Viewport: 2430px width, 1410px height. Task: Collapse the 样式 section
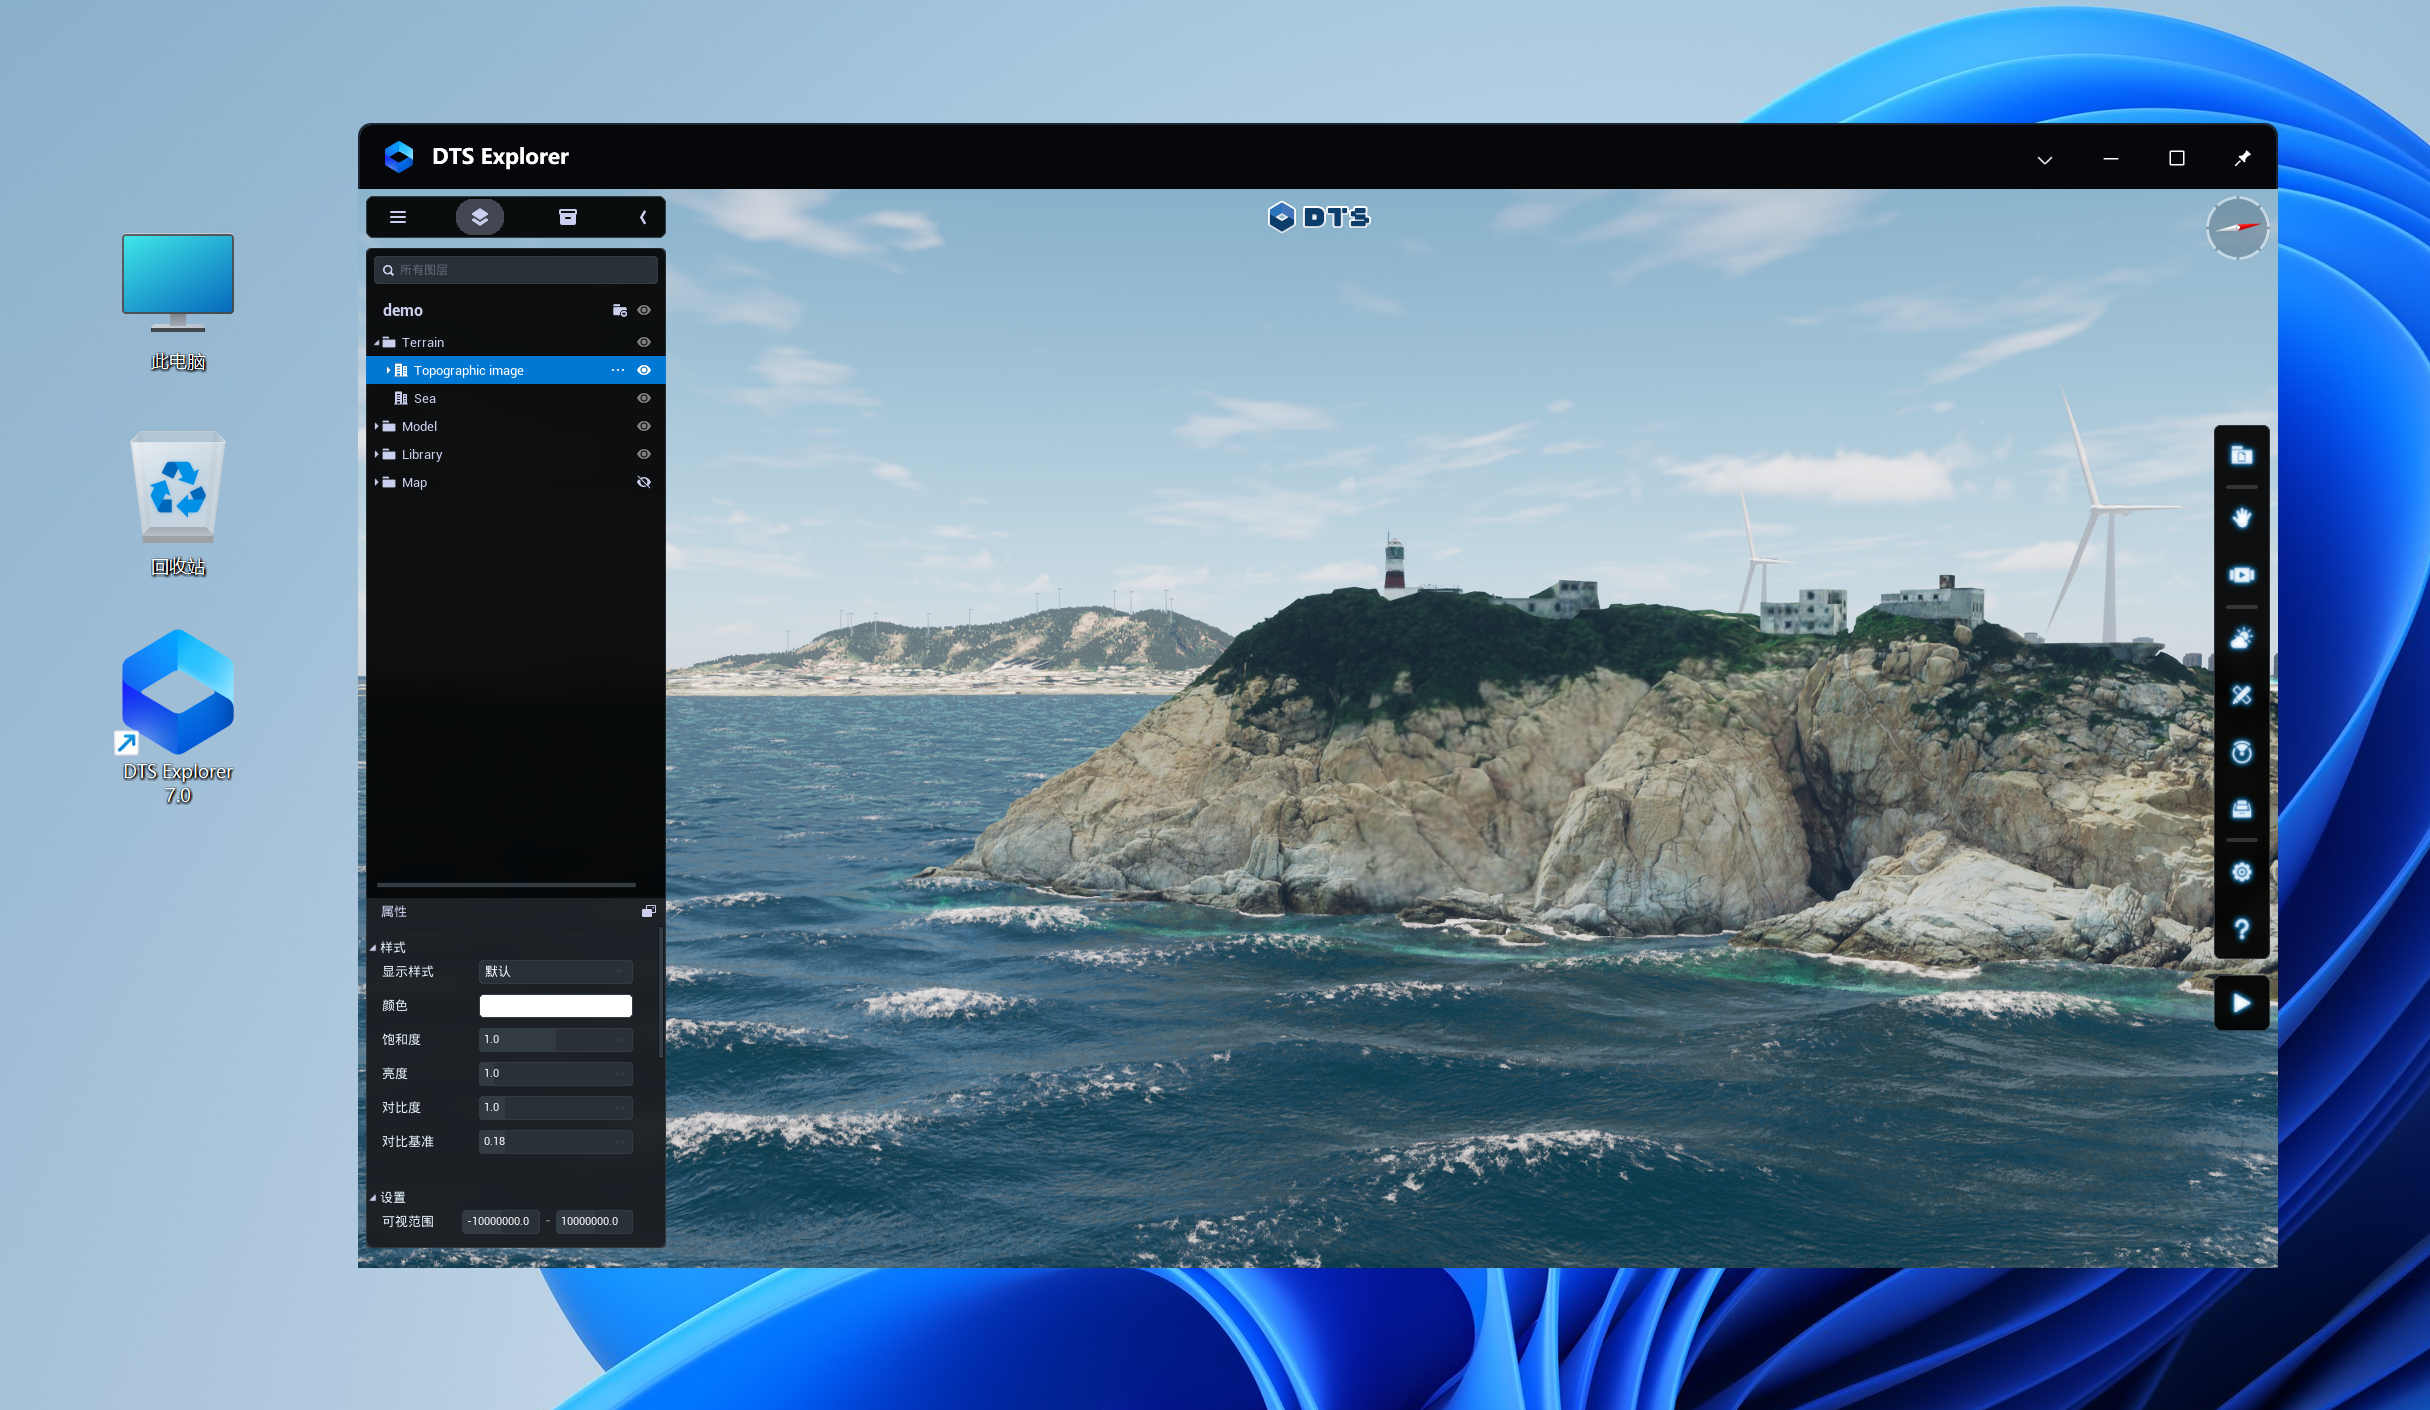(373, 948)
